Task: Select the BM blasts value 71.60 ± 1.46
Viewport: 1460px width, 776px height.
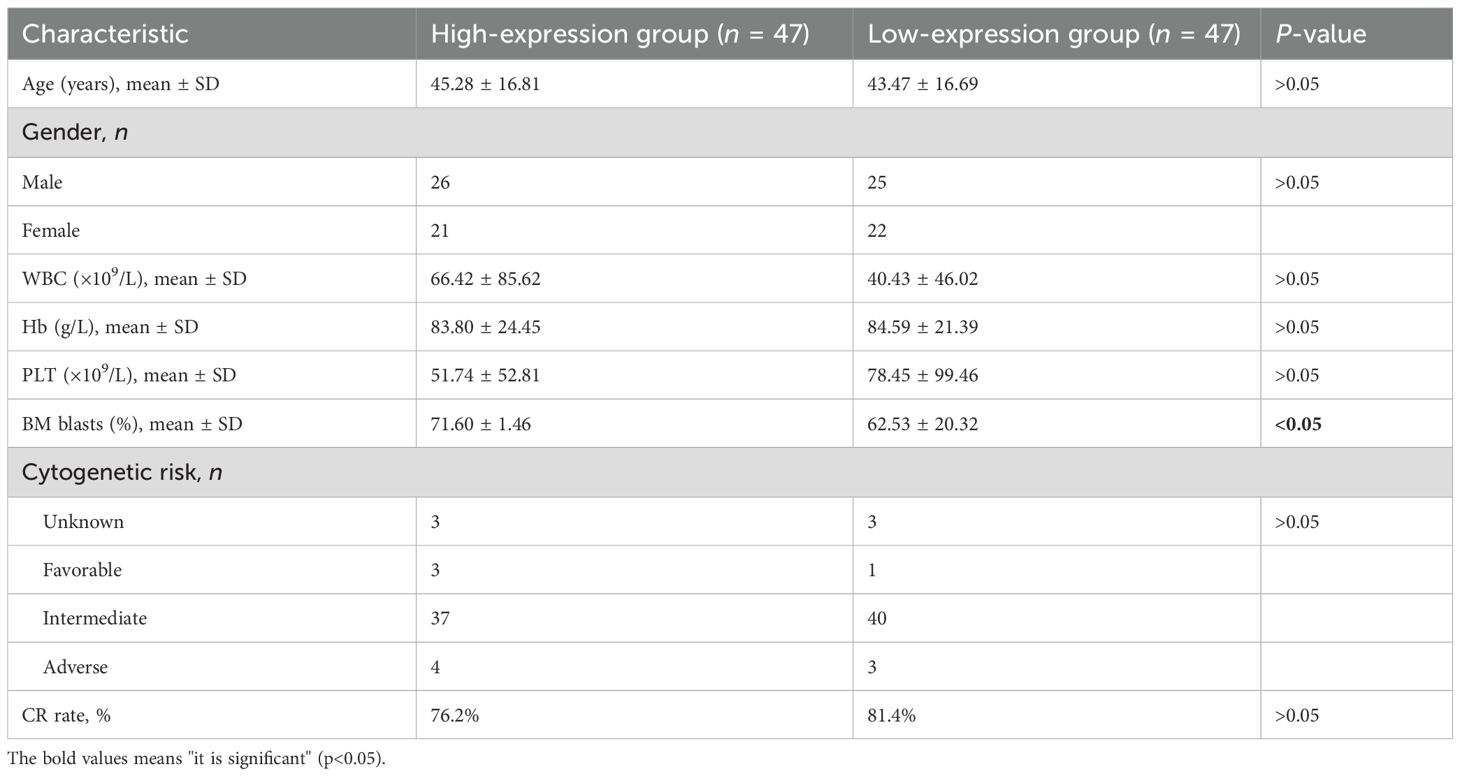Action: pos(481,423)
